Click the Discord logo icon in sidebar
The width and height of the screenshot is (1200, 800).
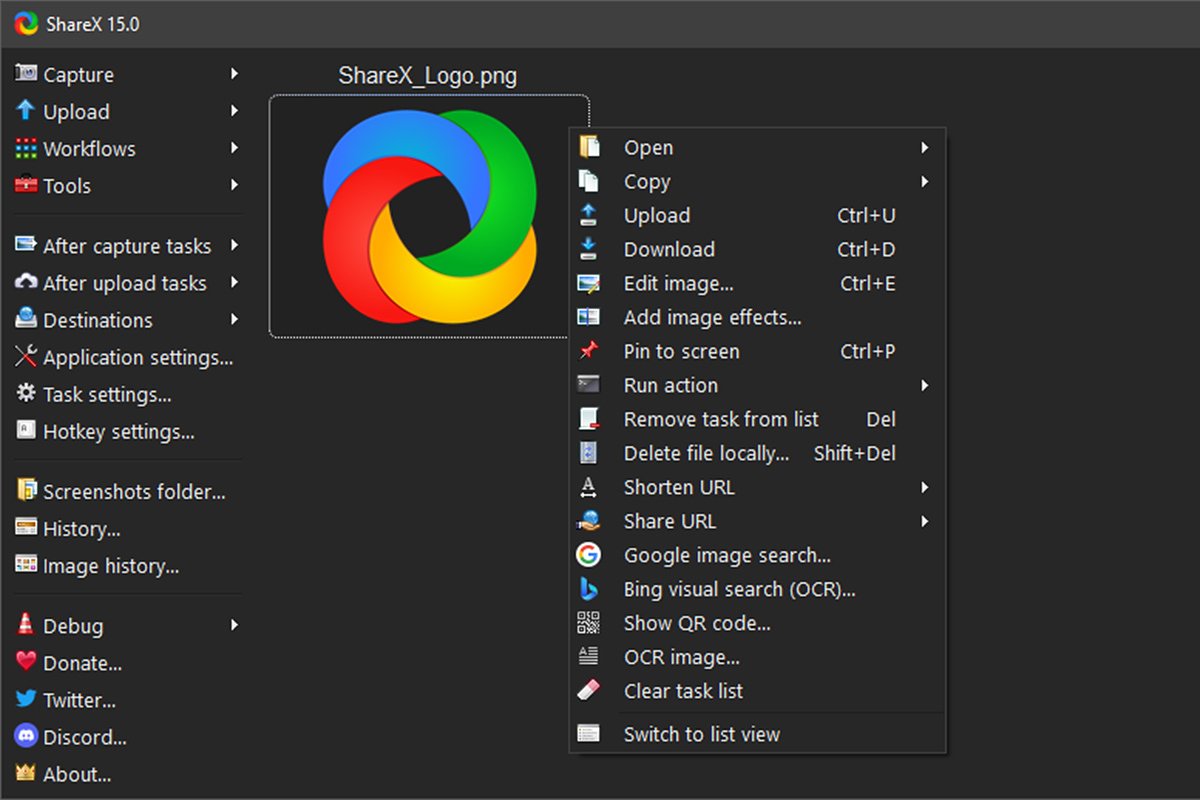[26, 737]
